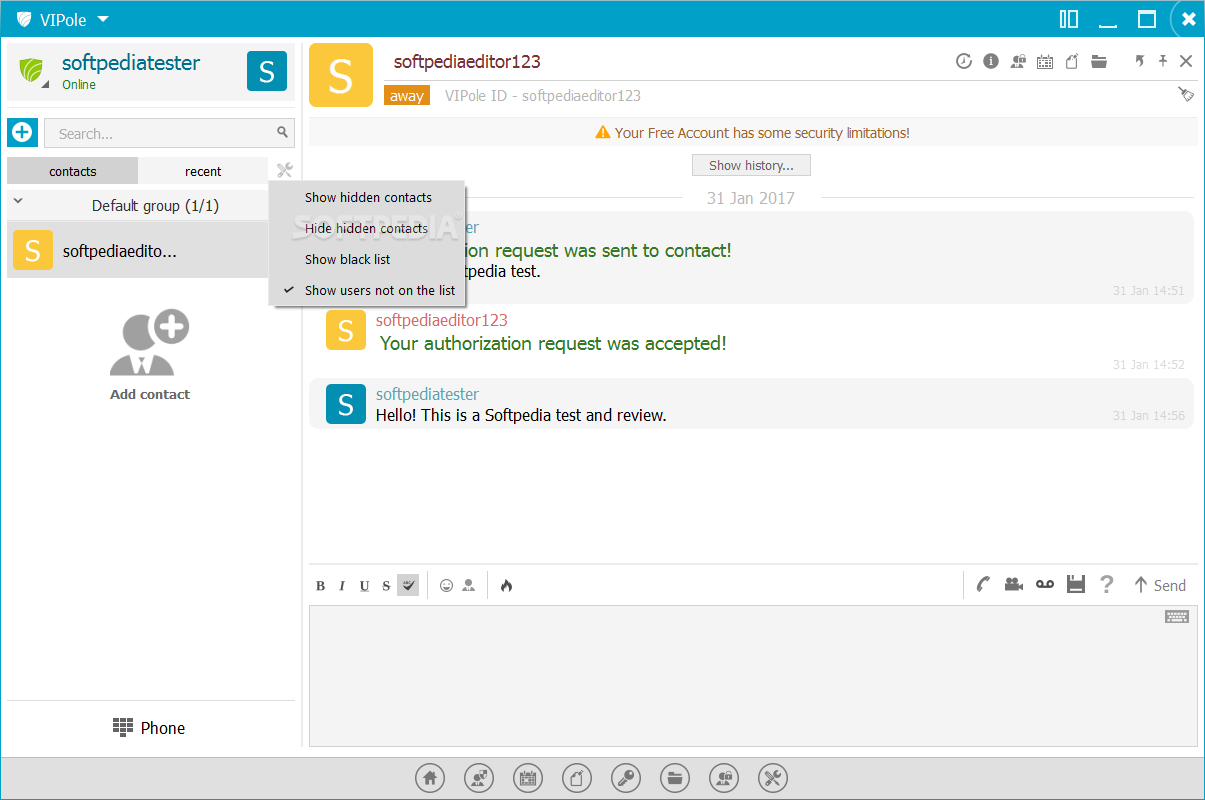Select the softpediaedito... contact in the list
1205x800 pixels.
pyautogui.click(x=138, y=251)
